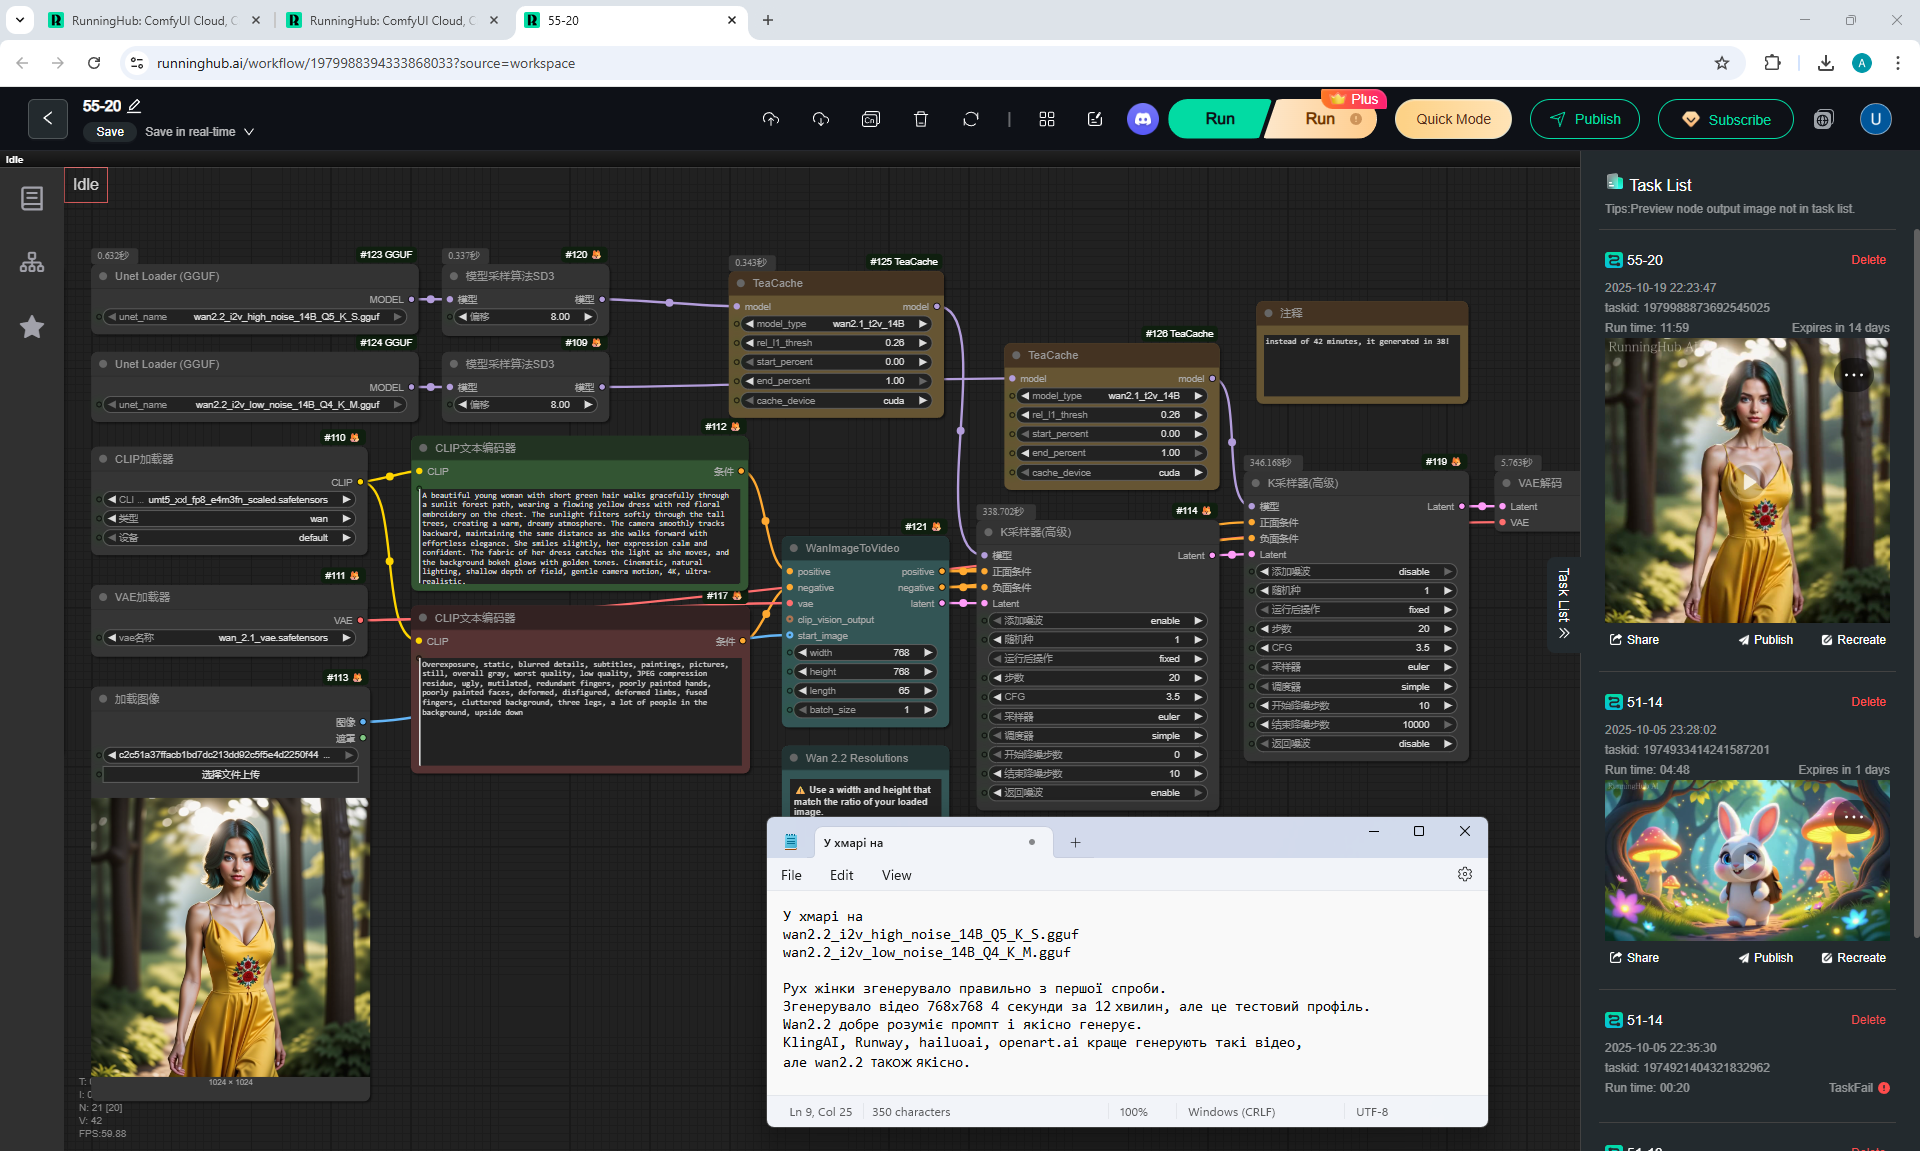Click the green Run button
Viewport: 1920px width, 1151px height.
click(x=1219, y=119)
